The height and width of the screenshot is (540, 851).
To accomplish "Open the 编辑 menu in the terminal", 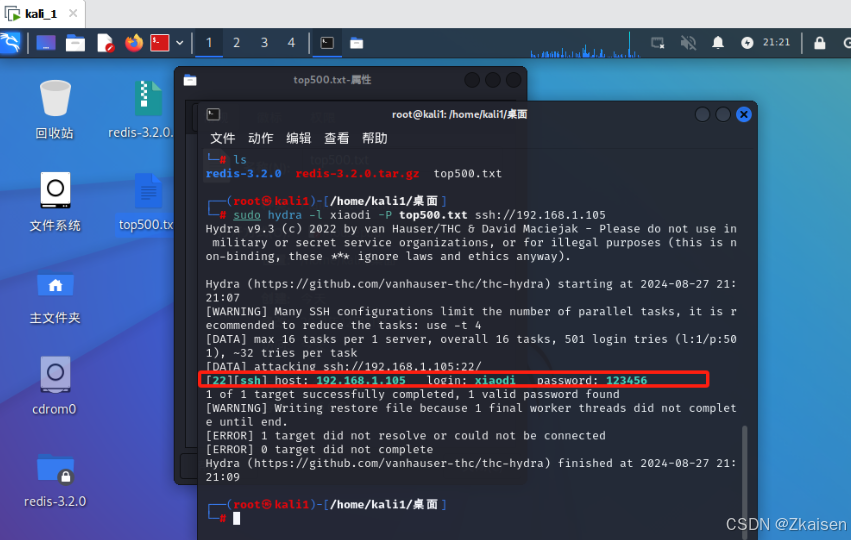I will [299, 138].
